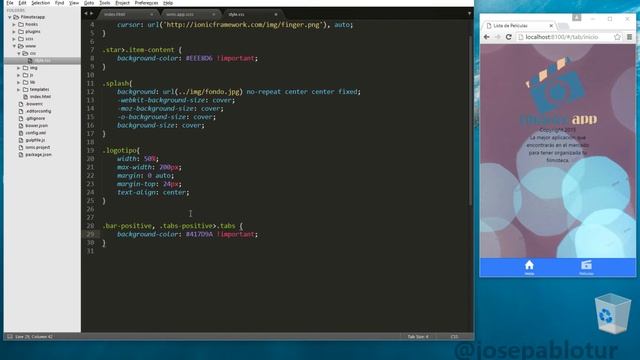Image resolution: width=640 pixels, height=360 pixels.
Task: Expand the hooks folder
Action: 14,24
